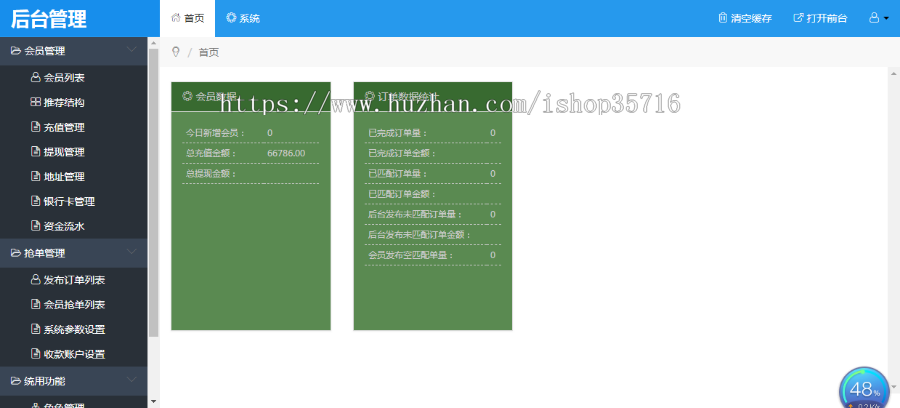This screenshot has width=900, height=408.
Task: Click the 总提现金额 label
Action: tap(211, 174)
